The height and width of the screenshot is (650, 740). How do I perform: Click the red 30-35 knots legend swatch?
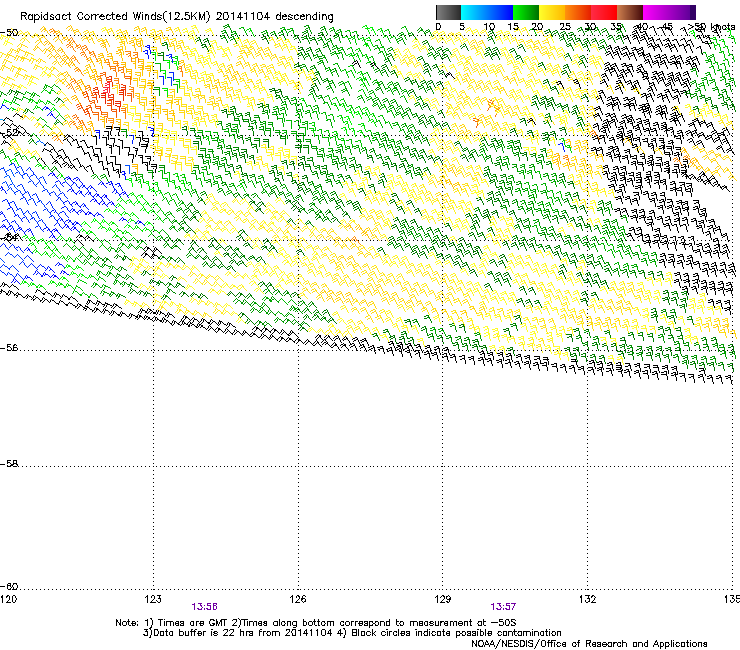(x=604, y=12)
